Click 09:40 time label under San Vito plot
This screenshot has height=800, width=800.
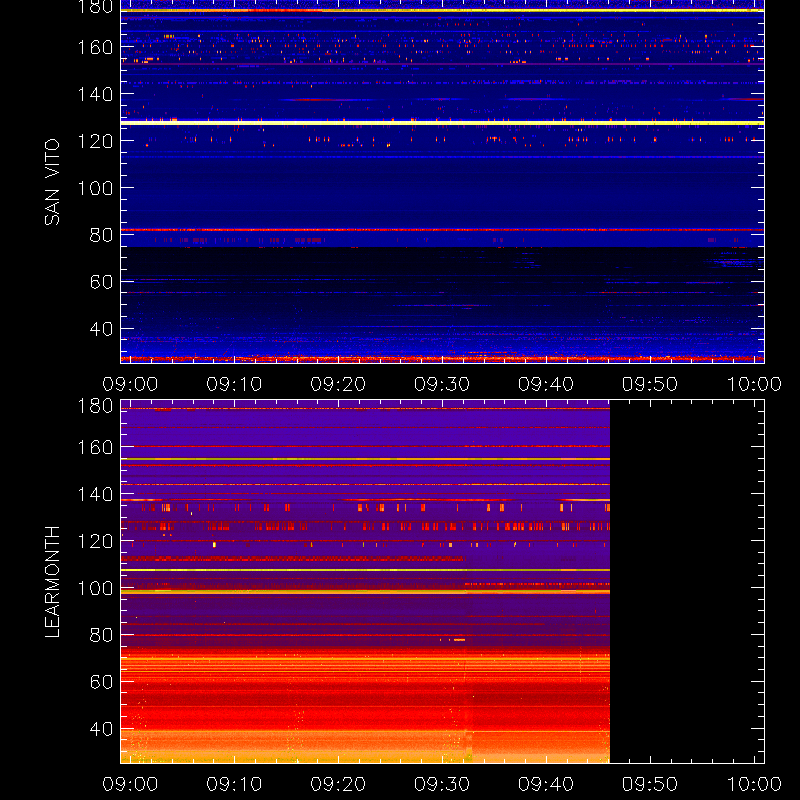click(546, 384)
